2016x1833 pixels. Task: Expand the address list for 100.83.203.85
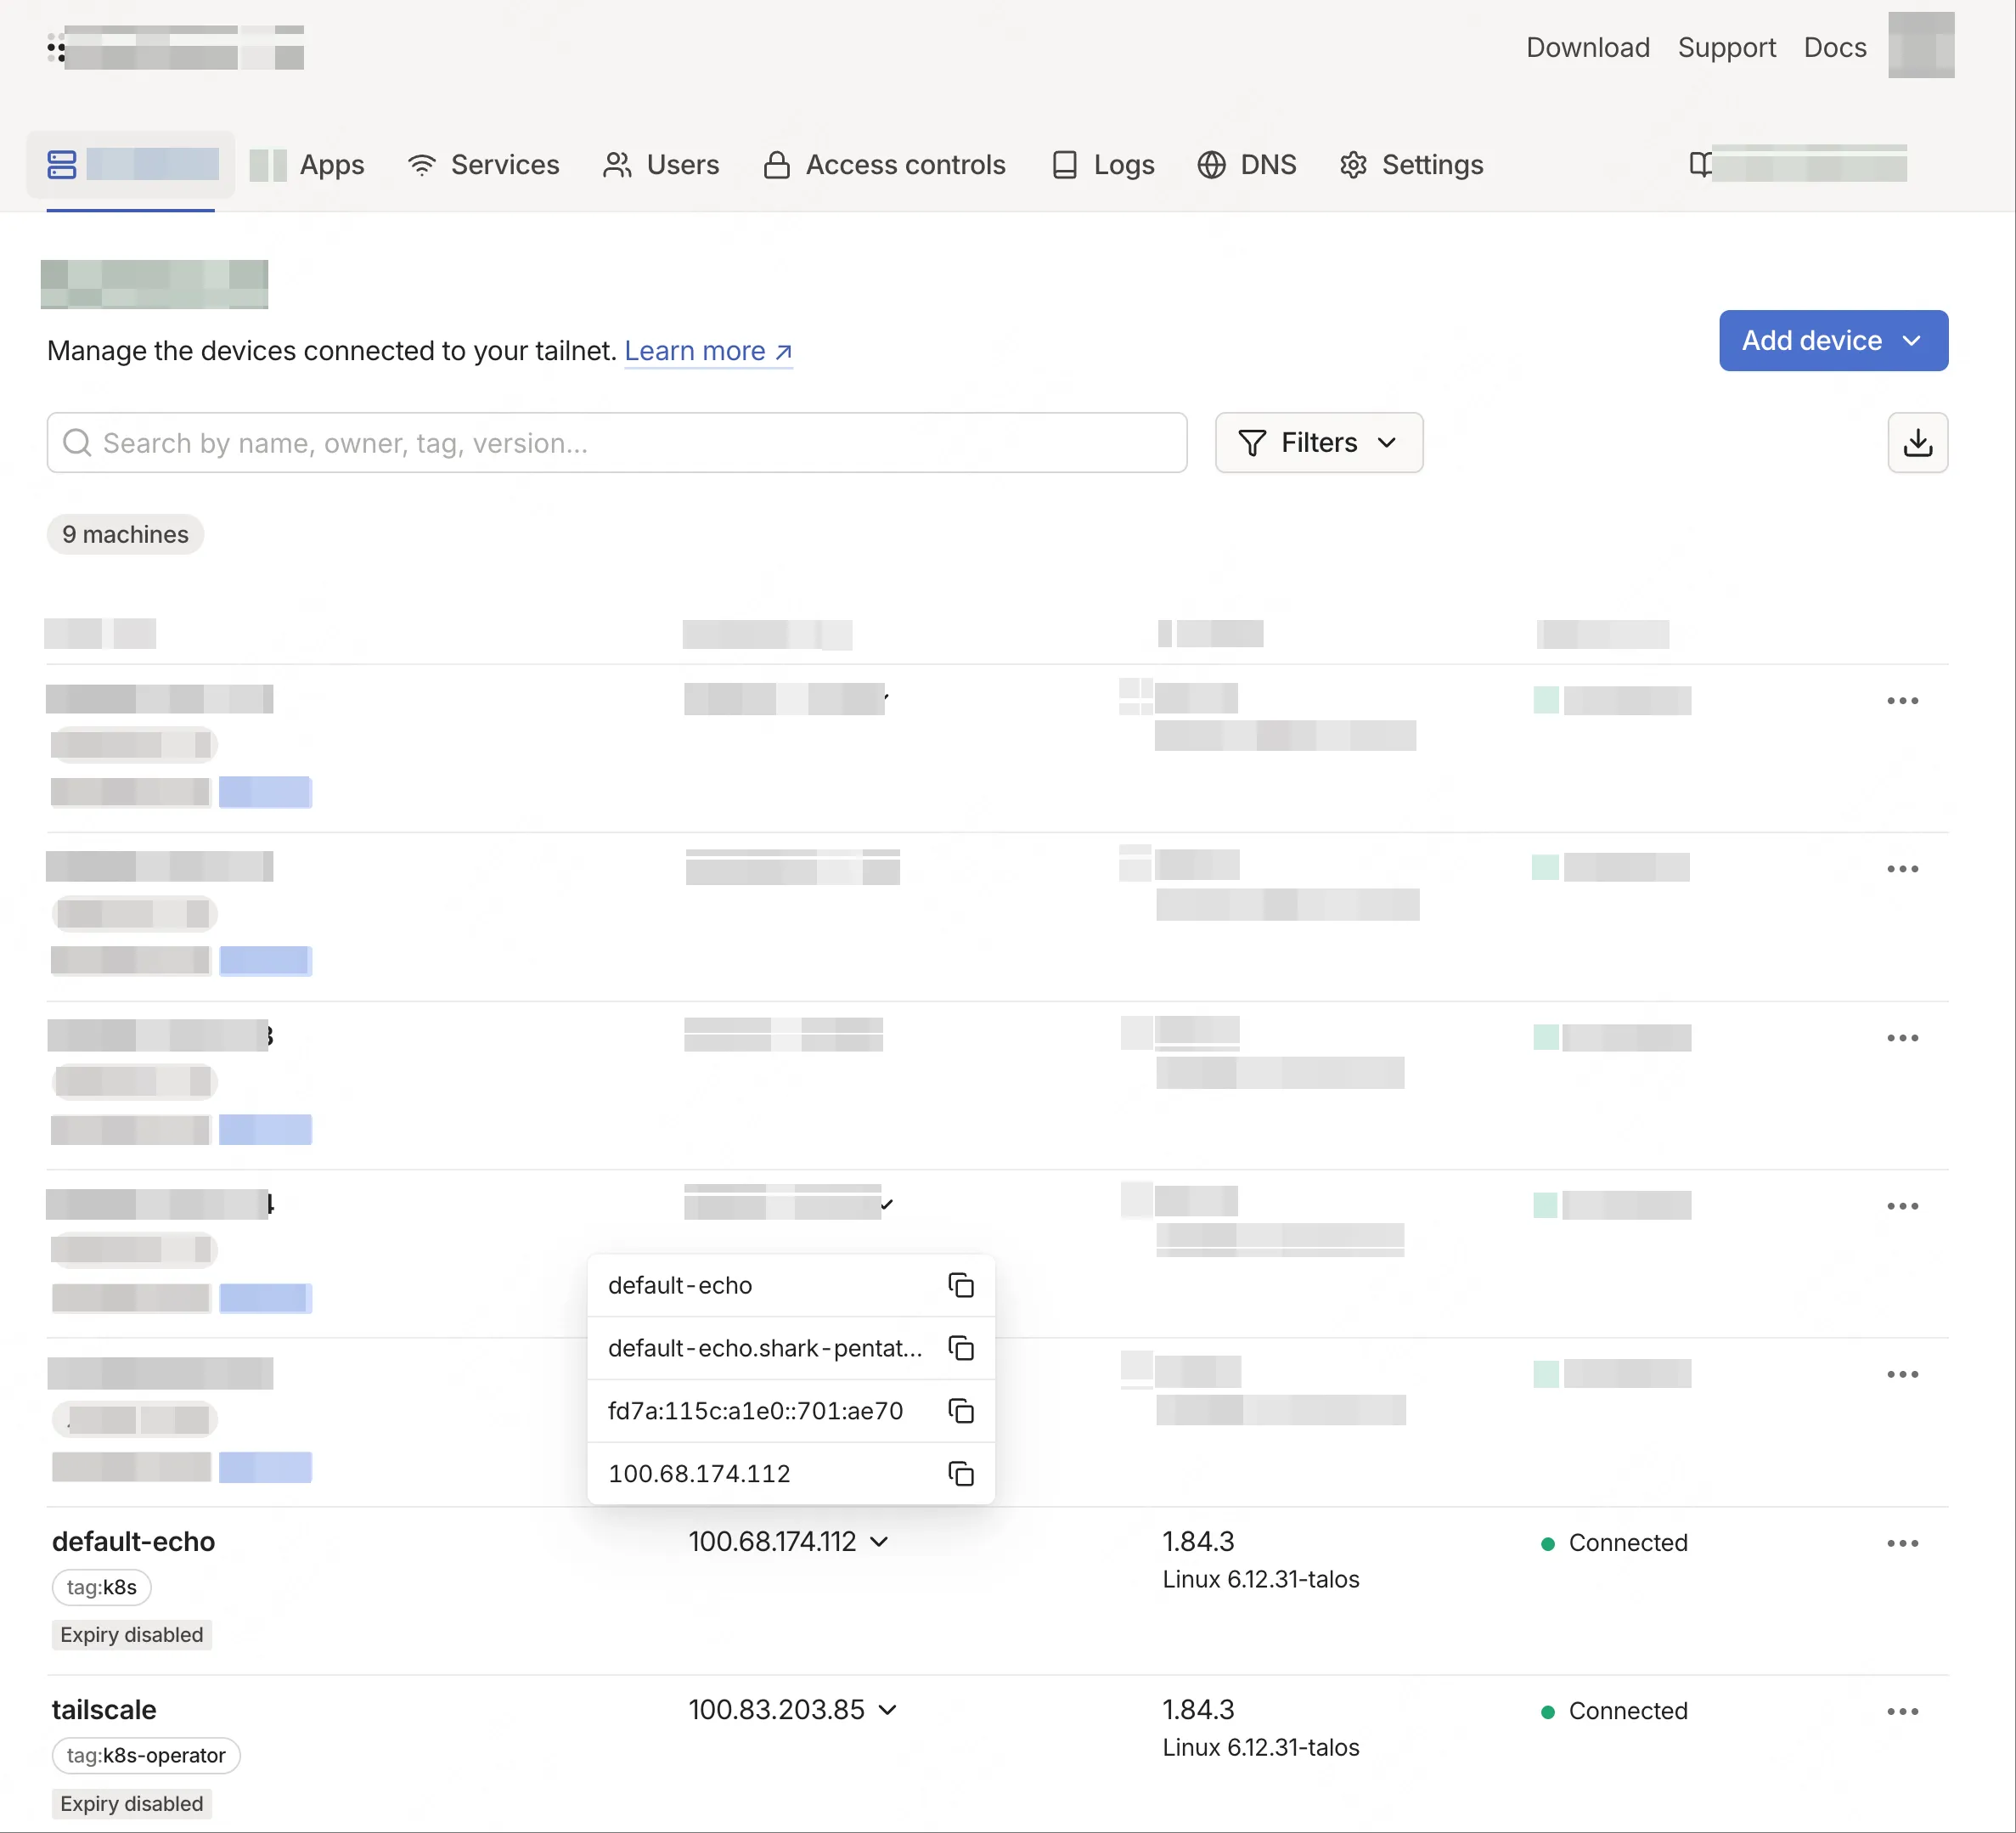pos(887,1710)
